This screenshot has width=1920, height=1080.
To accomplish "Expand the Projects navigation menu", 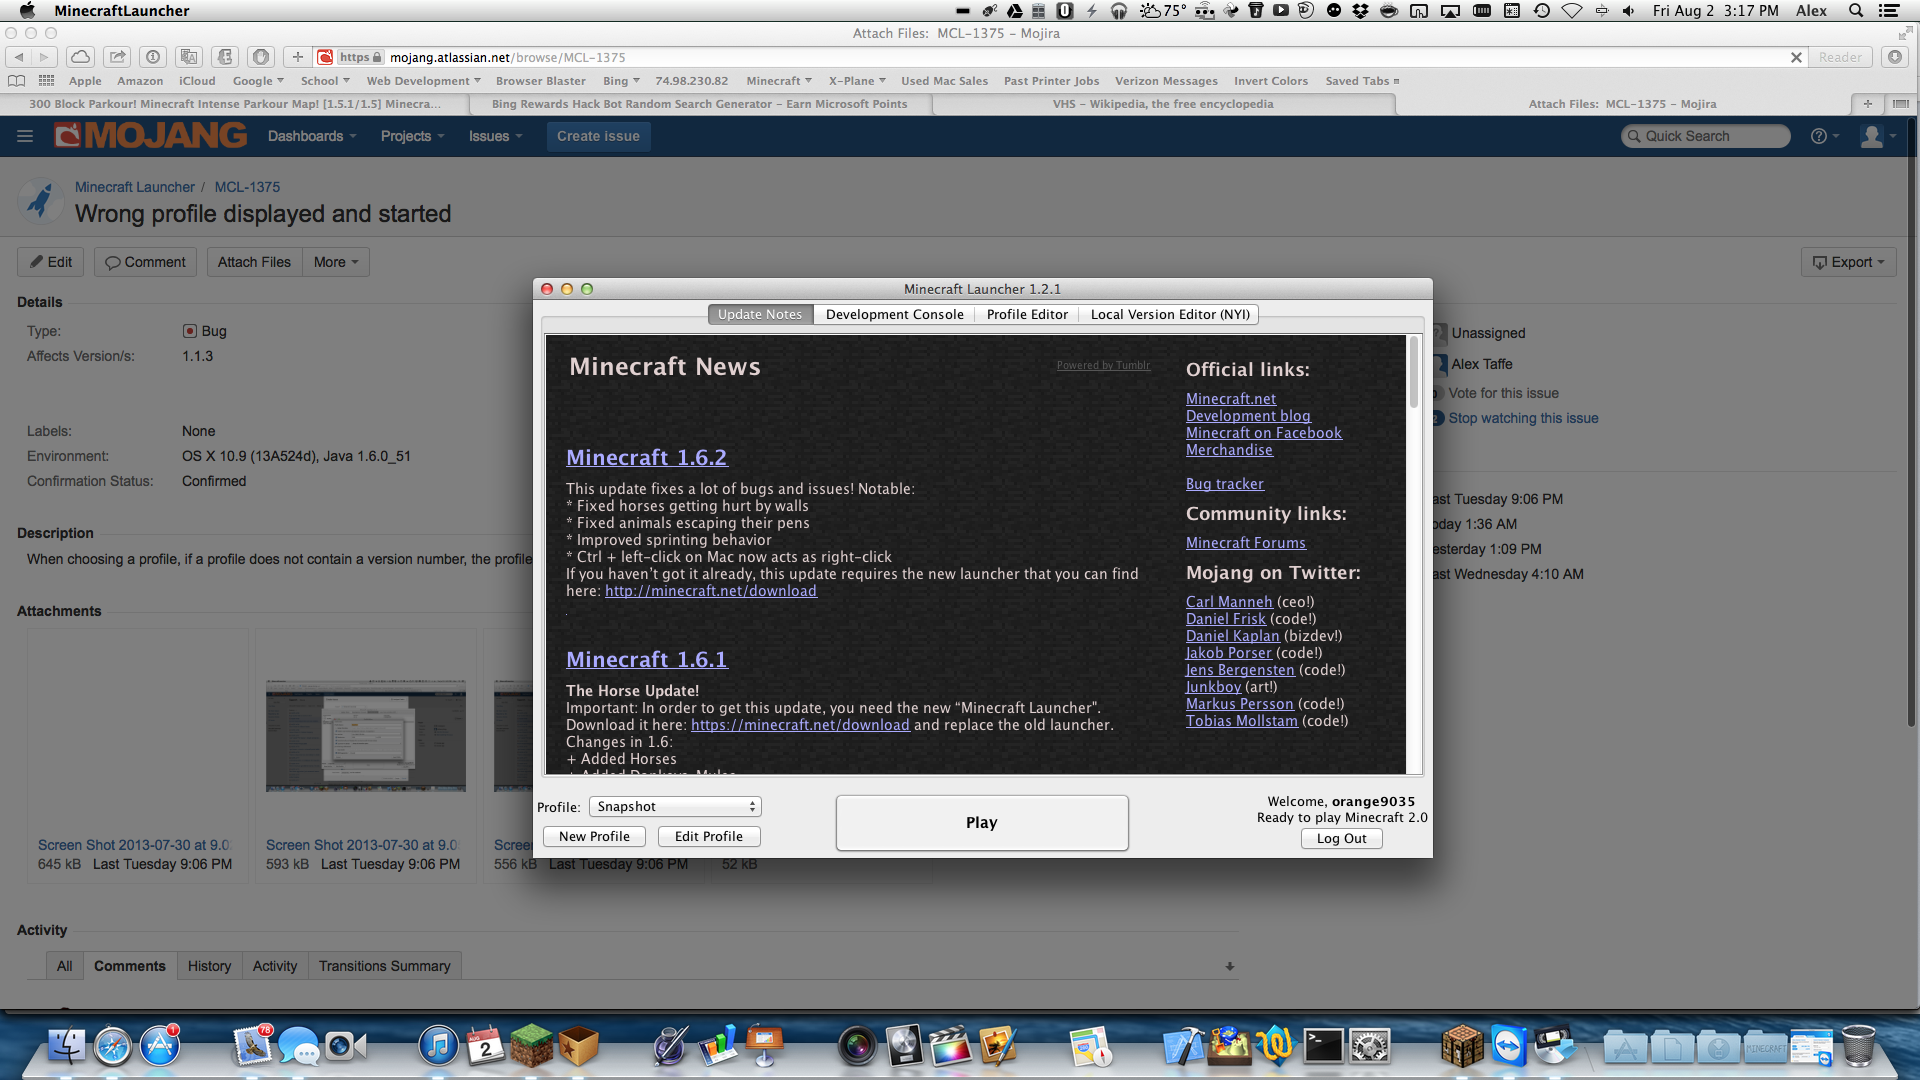I will [412, 136].
